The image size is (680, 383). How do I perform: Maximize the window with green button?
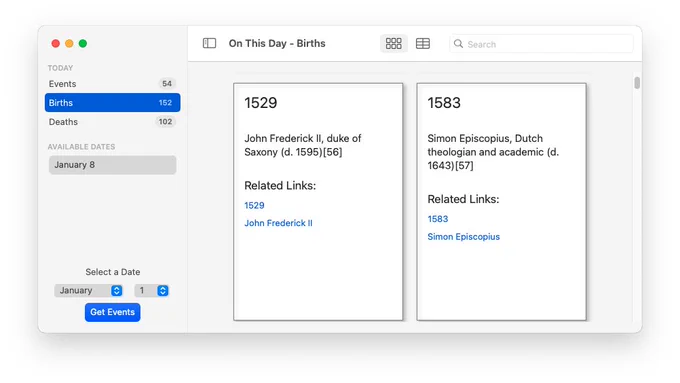(83, 43)
